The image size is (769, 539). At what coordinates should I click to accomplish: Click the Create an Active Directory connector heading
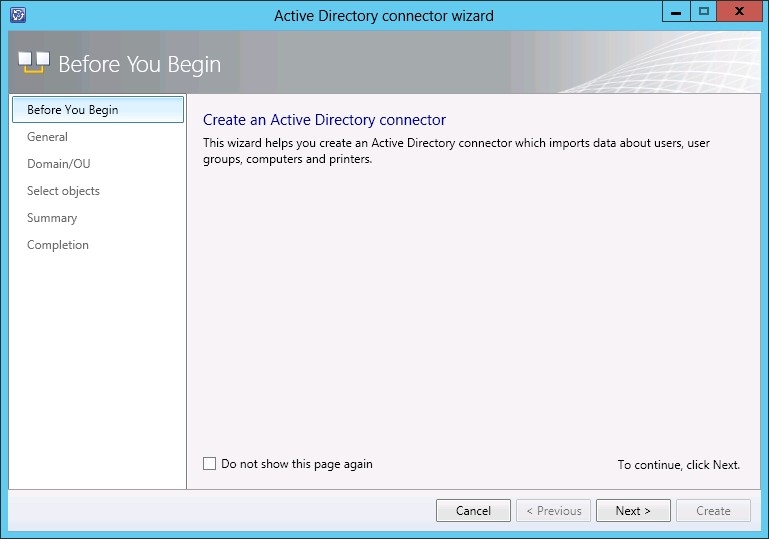pyautogui.click(x=324, y=120)
